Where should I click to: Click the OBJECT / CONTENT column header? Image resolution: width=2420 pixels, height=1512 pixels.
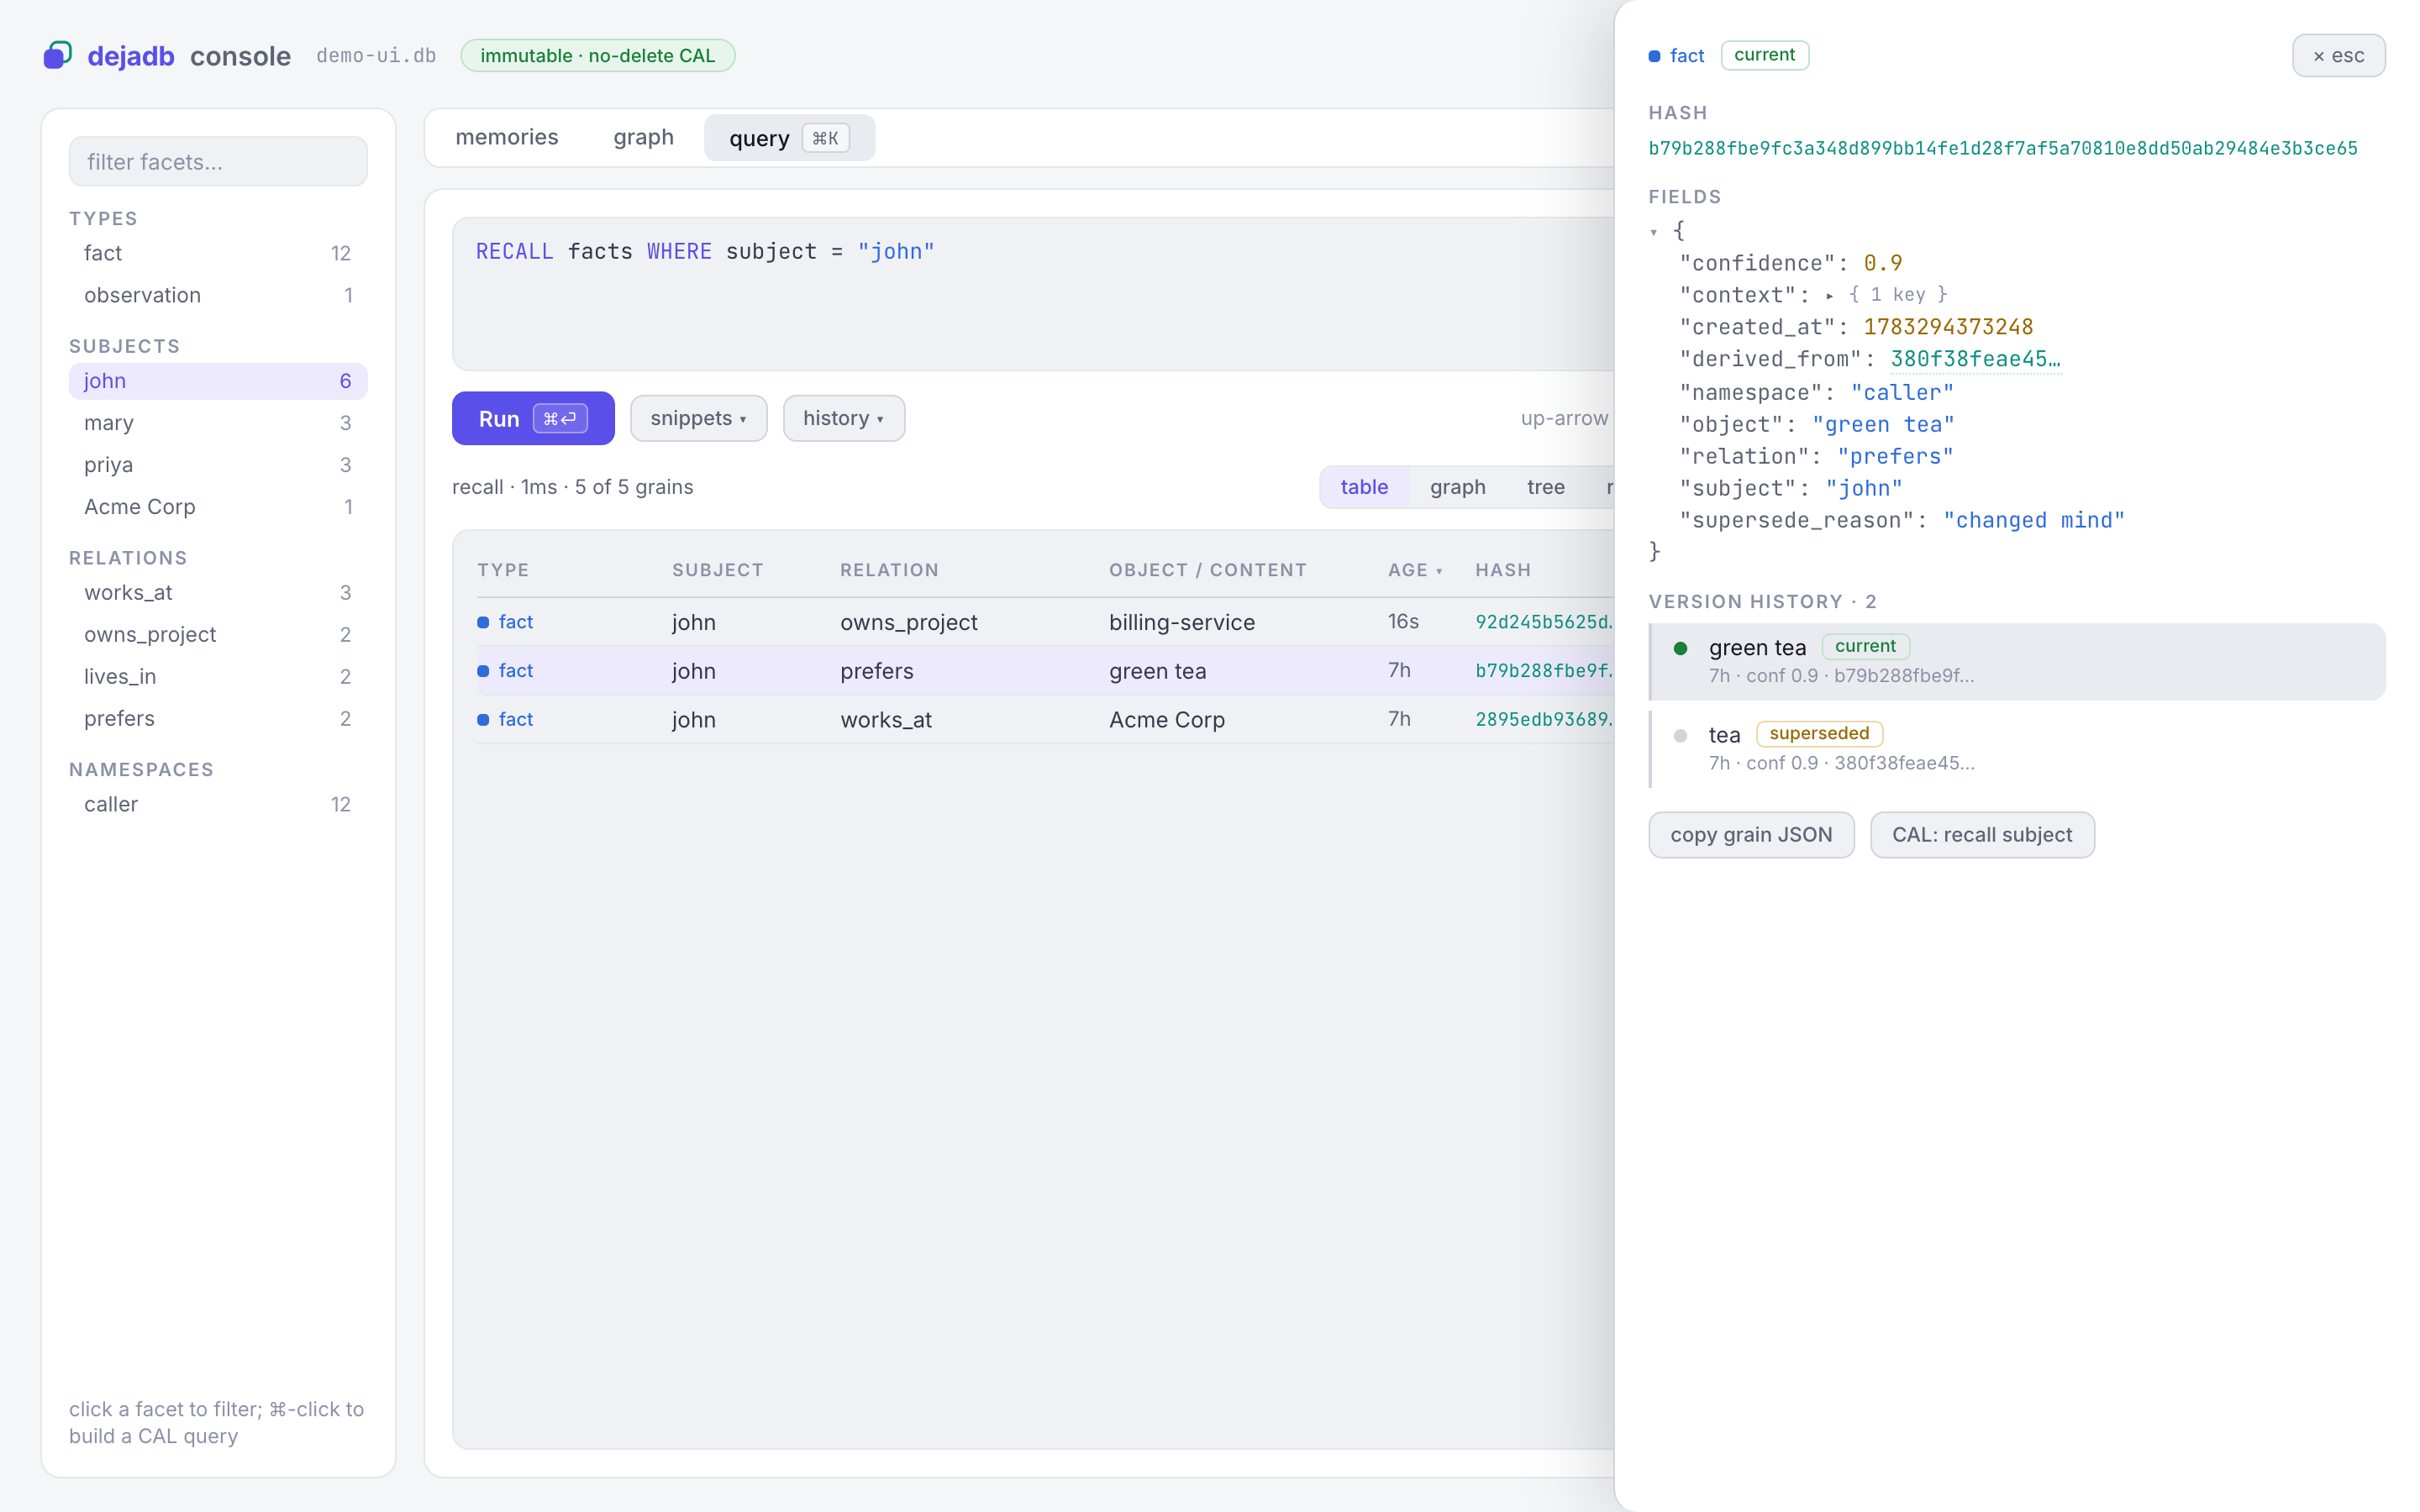(x=1207, y=570)
